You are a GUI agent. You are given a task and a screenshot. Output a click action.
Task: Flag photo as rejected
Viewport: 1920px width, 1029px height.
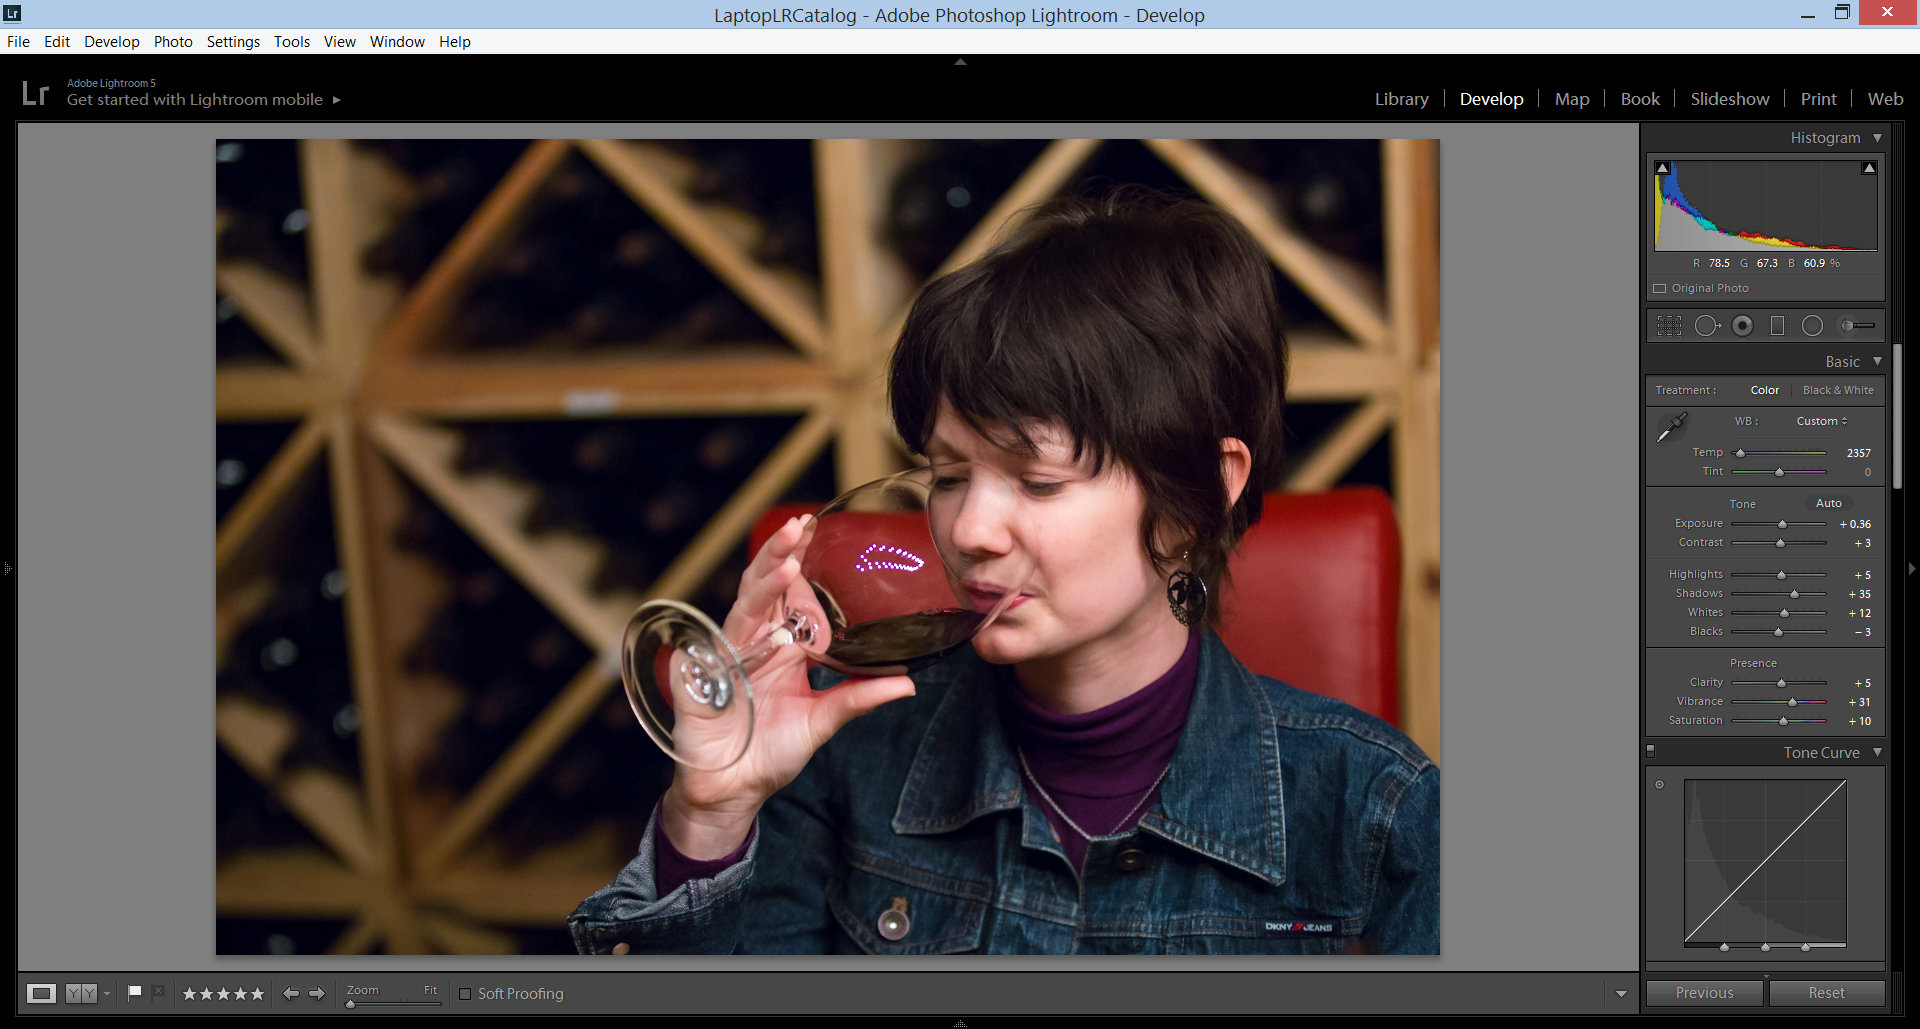158,992
